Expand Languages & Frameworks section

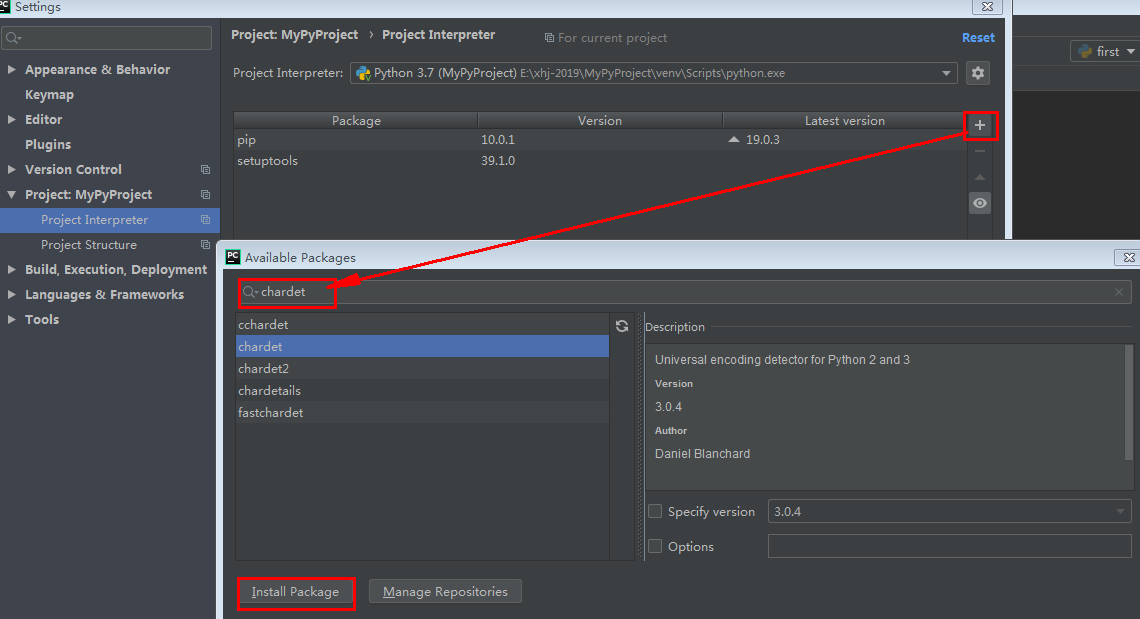tap(12, 295)
